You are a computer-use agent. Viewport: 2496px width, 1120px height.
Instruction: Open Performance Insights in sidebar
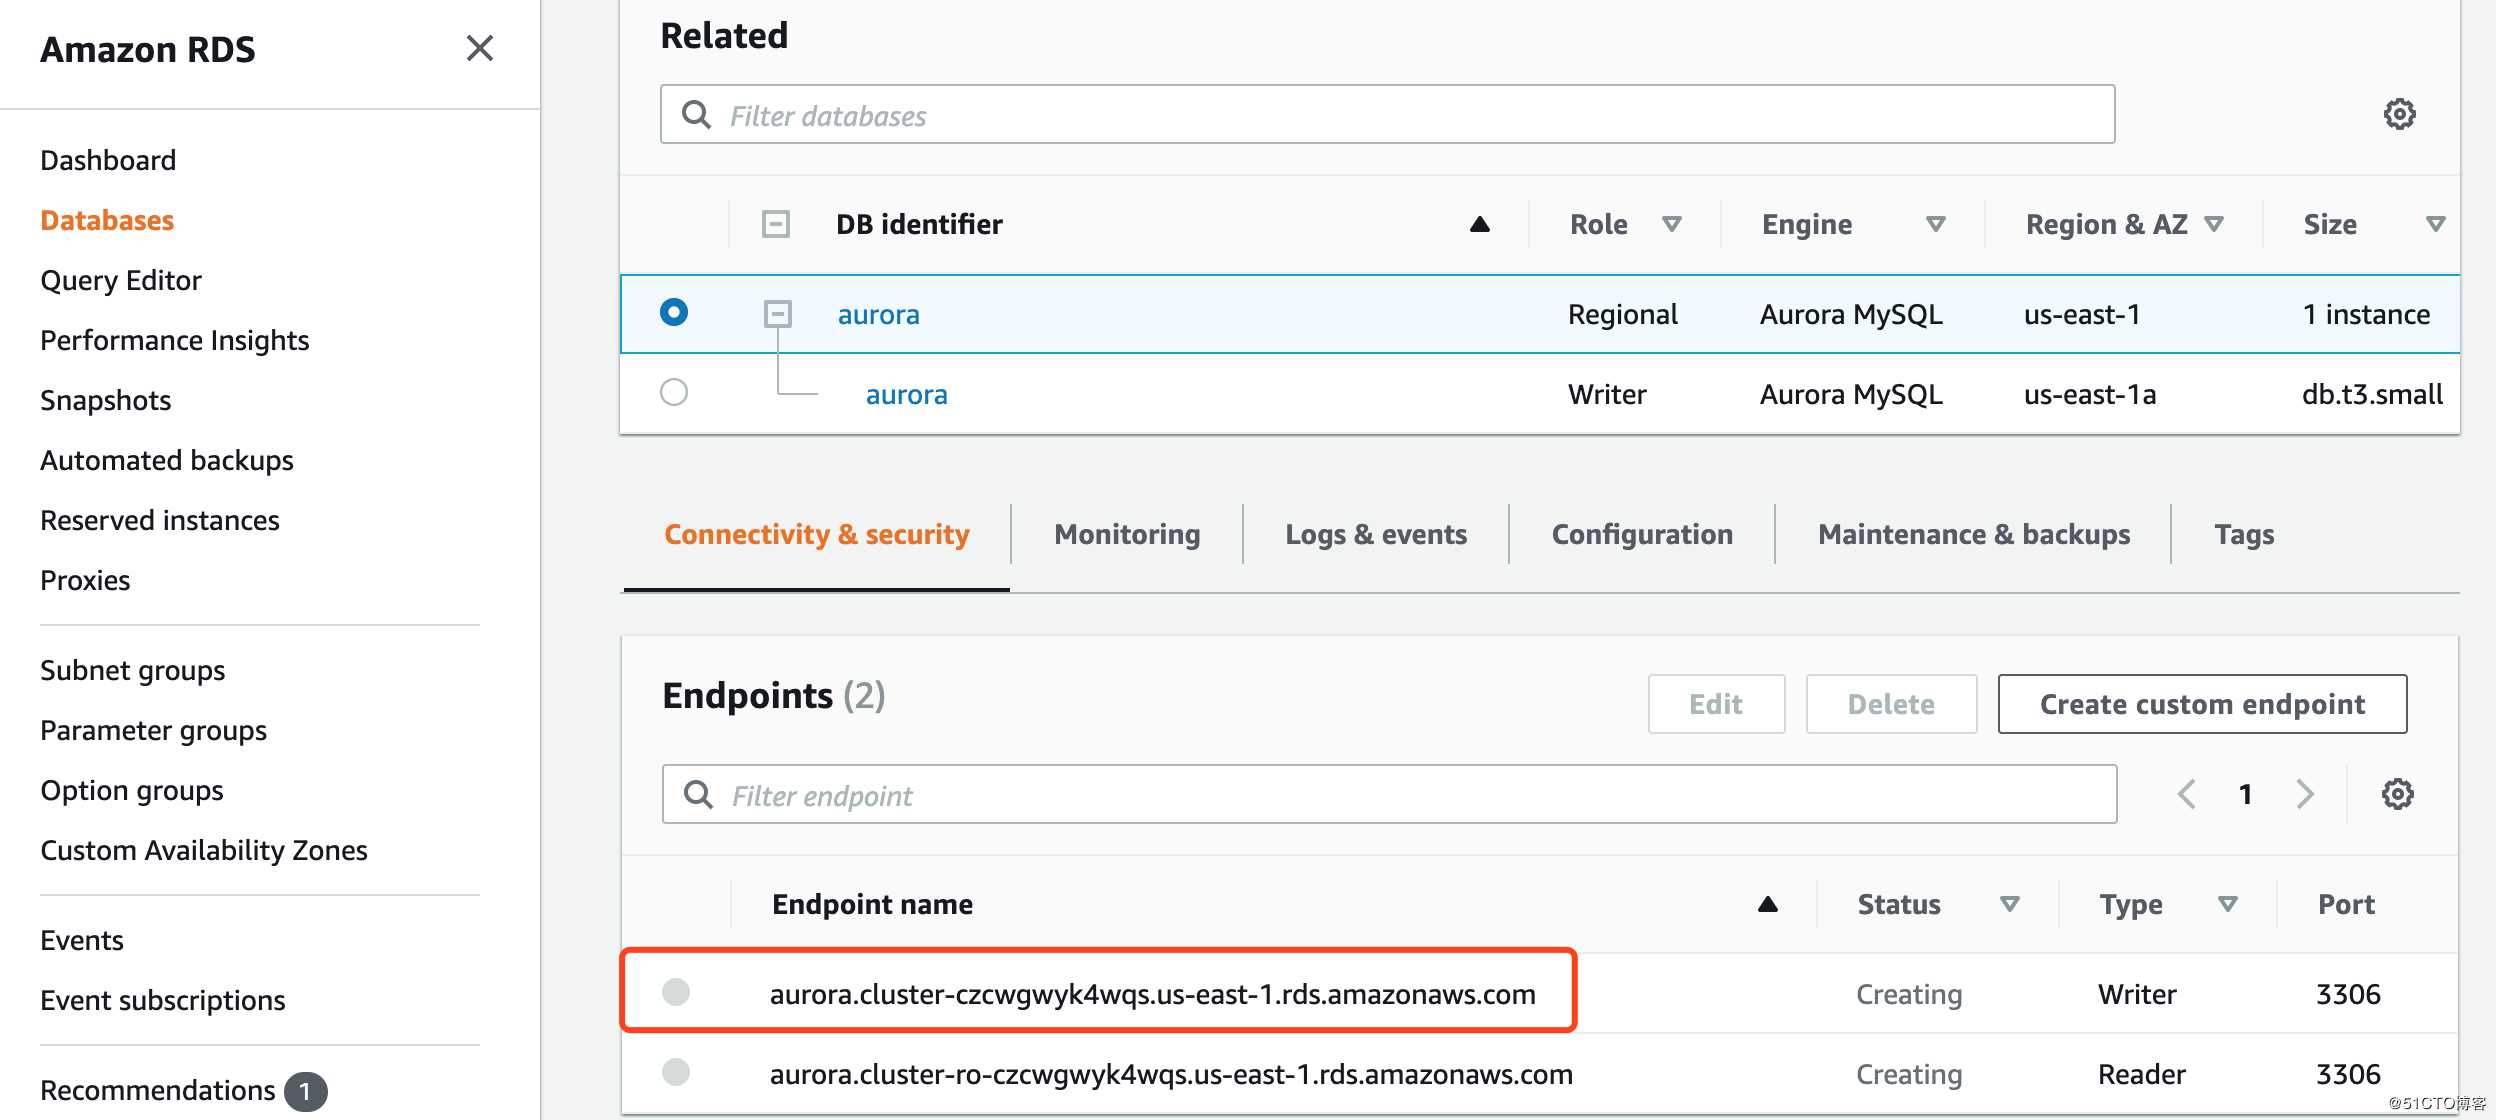click(175, 340)
